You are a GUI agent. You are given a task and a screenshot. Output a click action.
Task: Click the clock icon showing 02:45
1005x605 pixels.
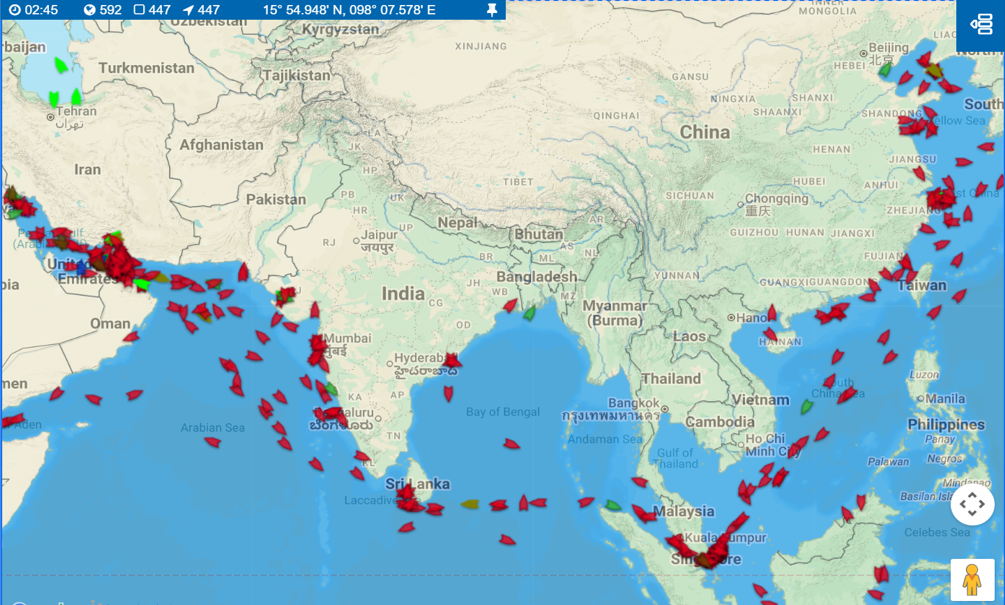tap(15, 10)
